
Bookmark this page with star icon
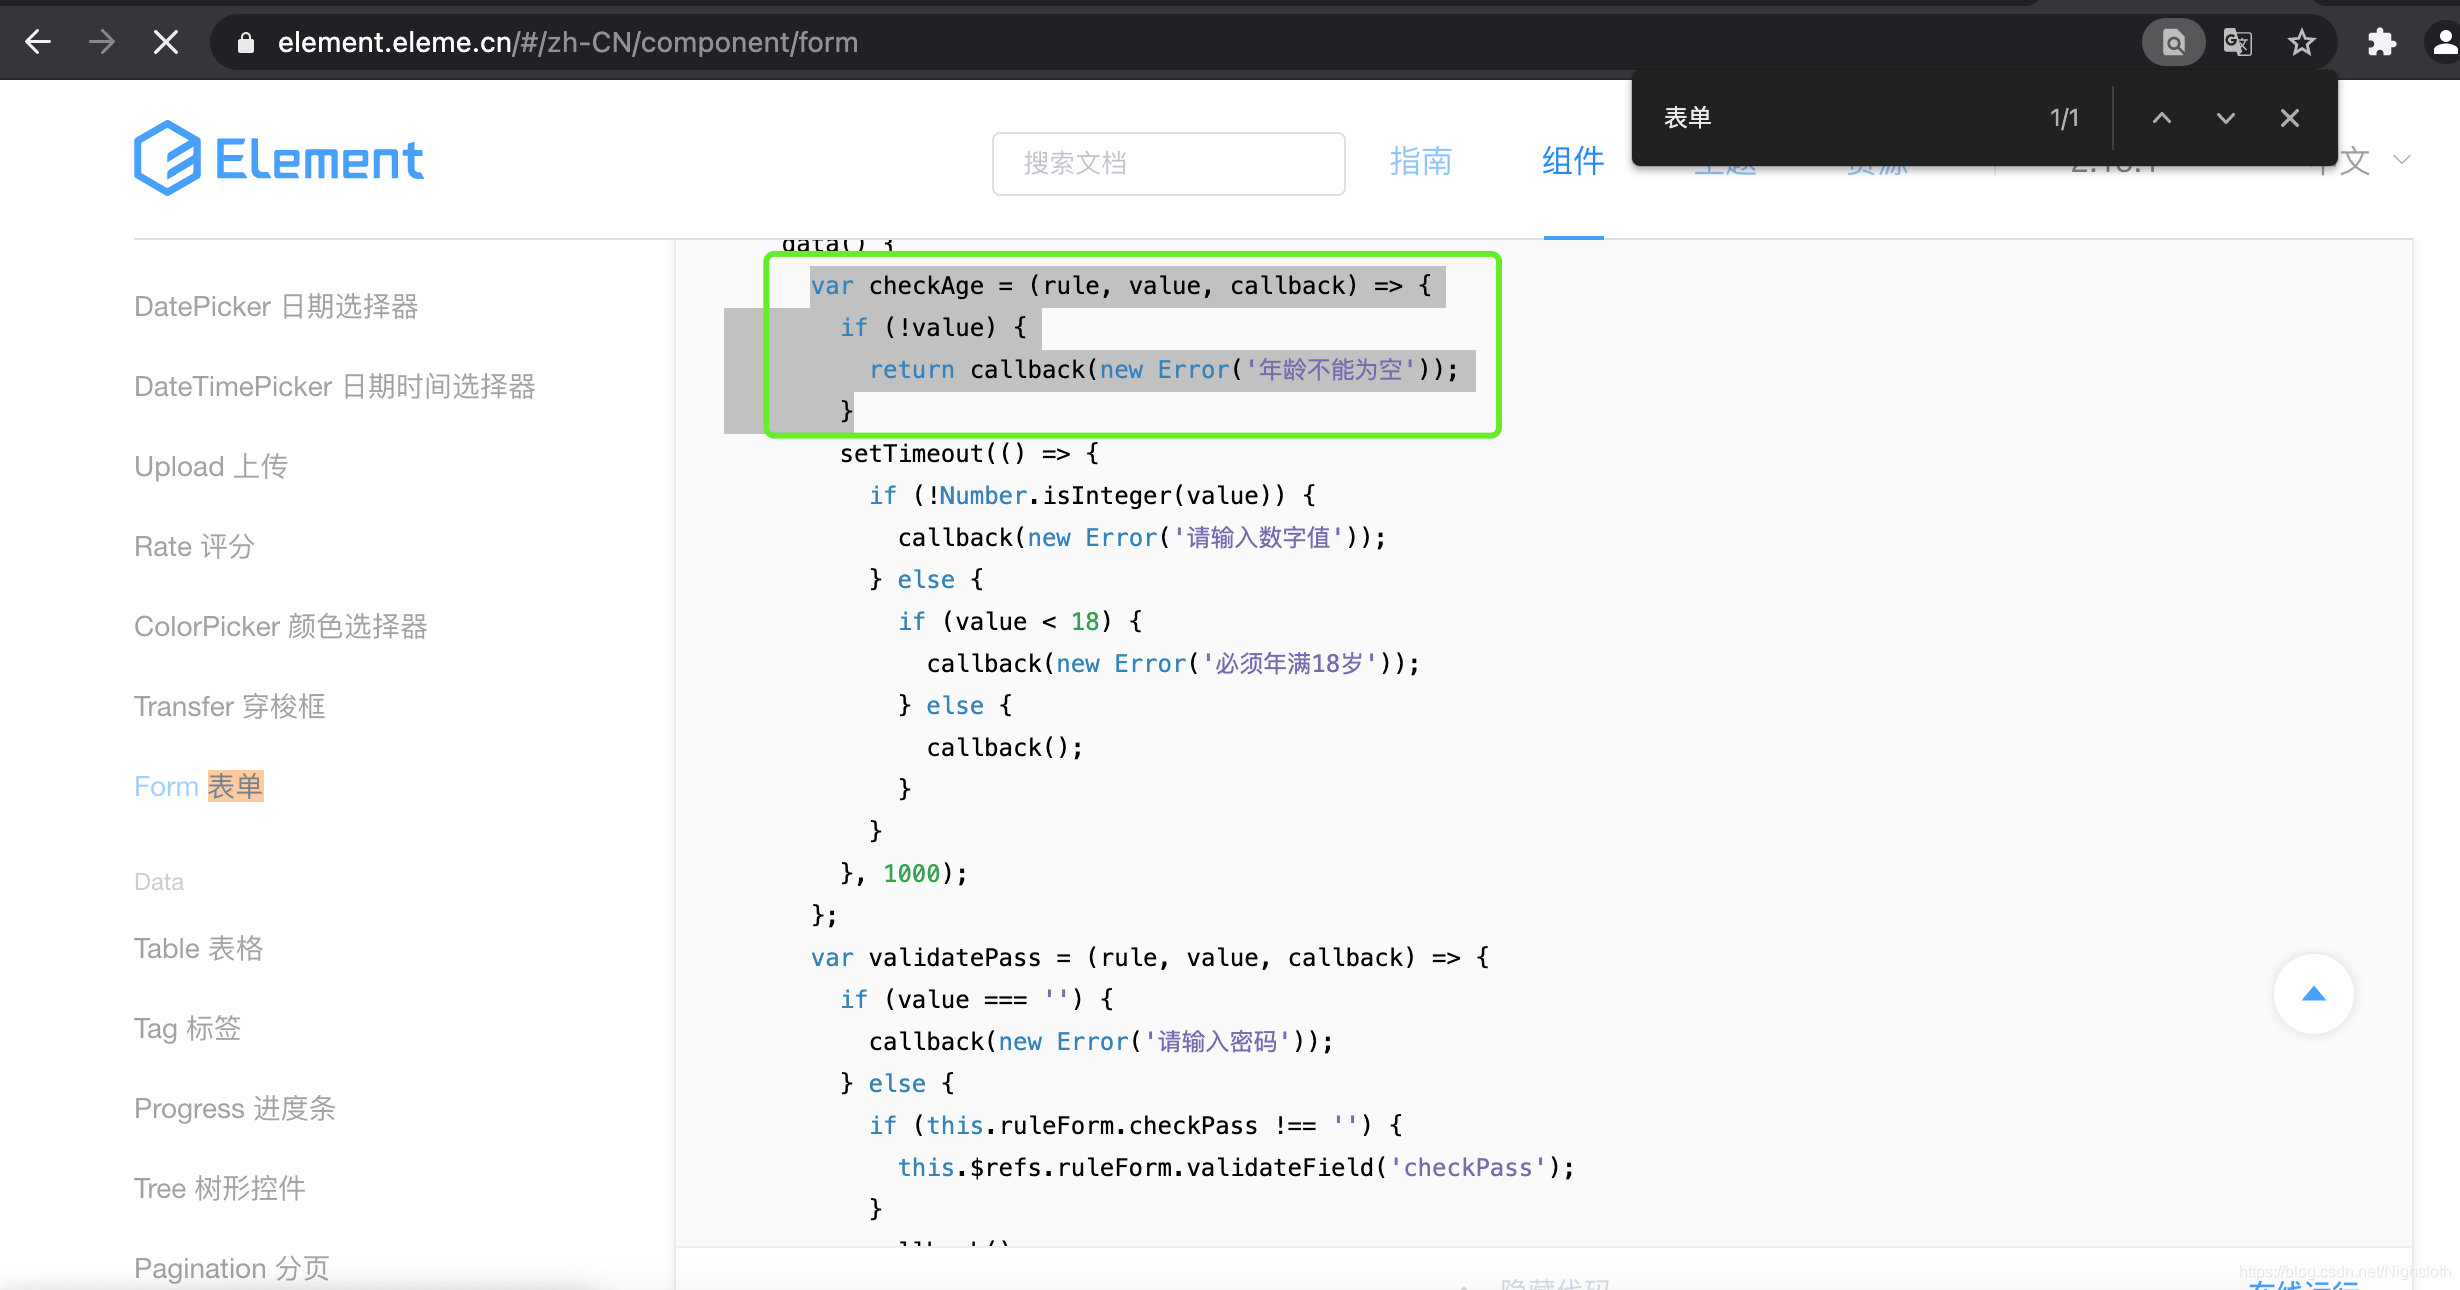(2301, 42)
